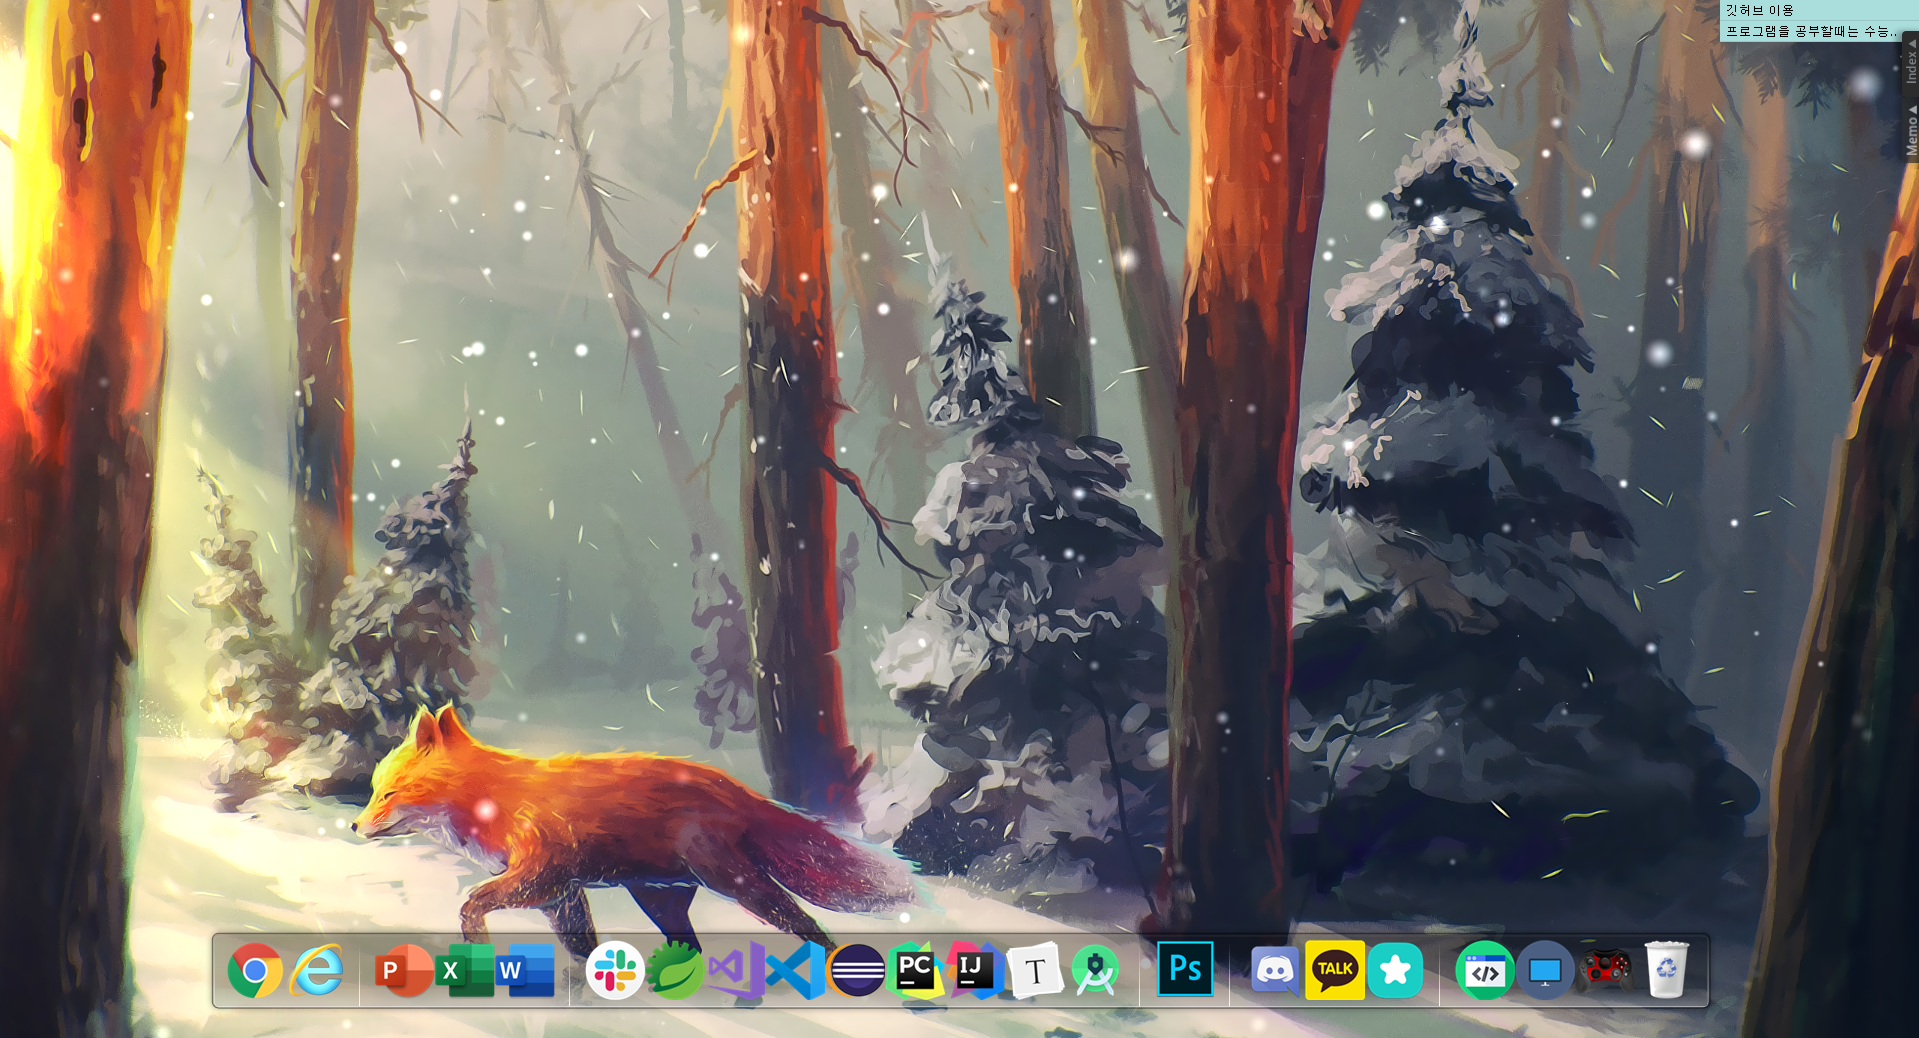Launch PyCharm from the dock

tap(916, 970)
